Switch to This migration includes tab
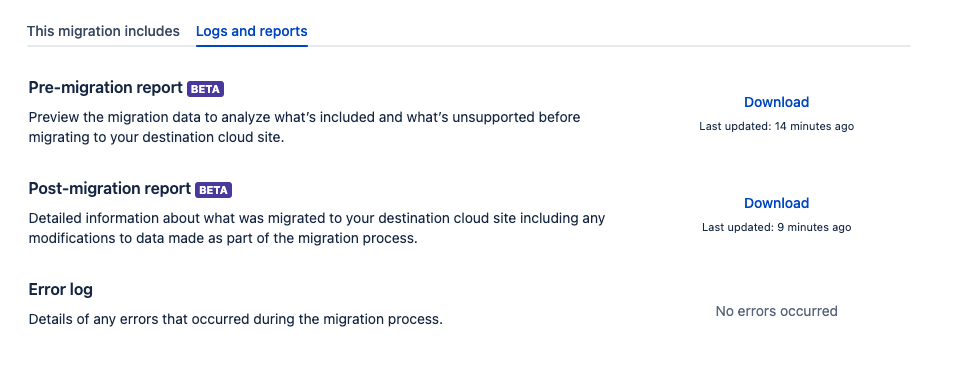The height and width of the screenshot is (380, 954). coord(103,31)
